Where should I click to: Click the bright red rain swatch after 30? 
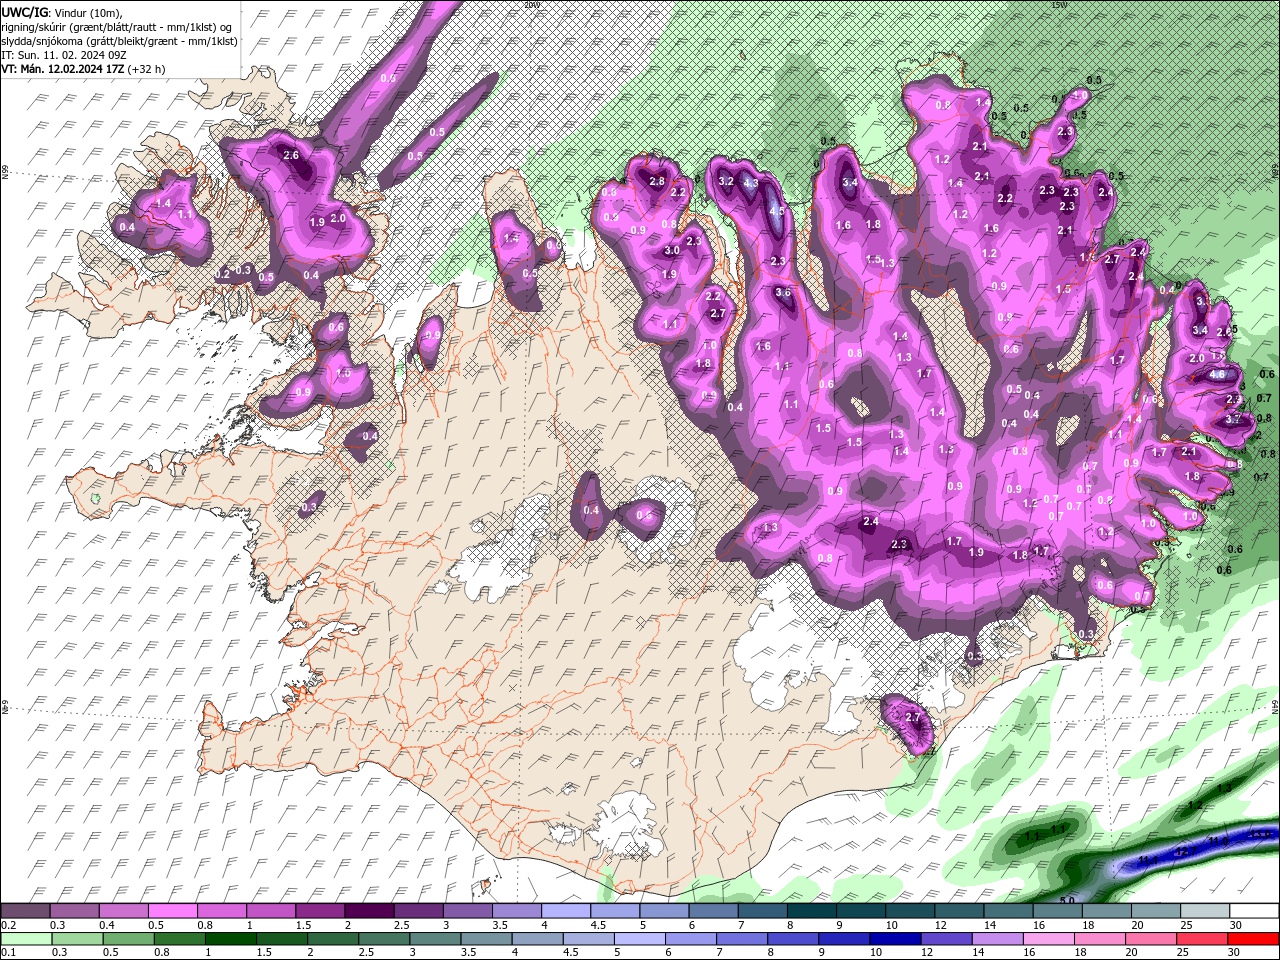click(1253, 938)
